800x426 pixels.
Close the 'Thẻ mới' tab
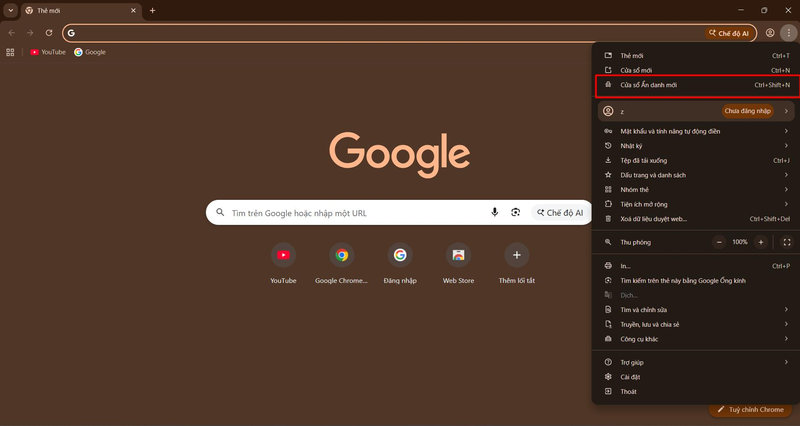click(x=133, y=10)
